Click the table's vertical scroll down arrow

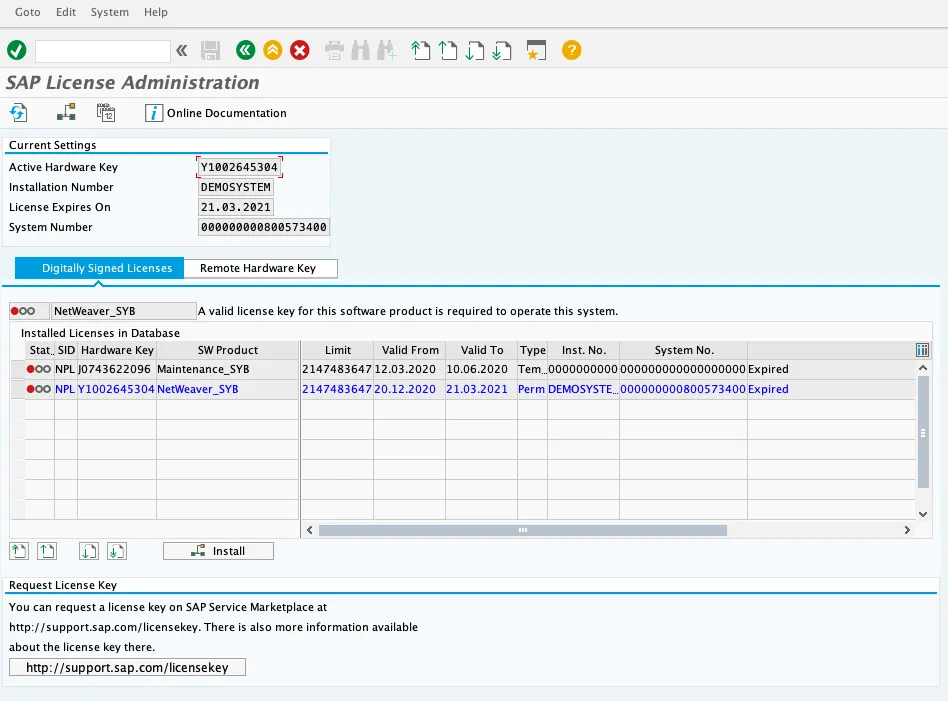click(x=922, y=512)
